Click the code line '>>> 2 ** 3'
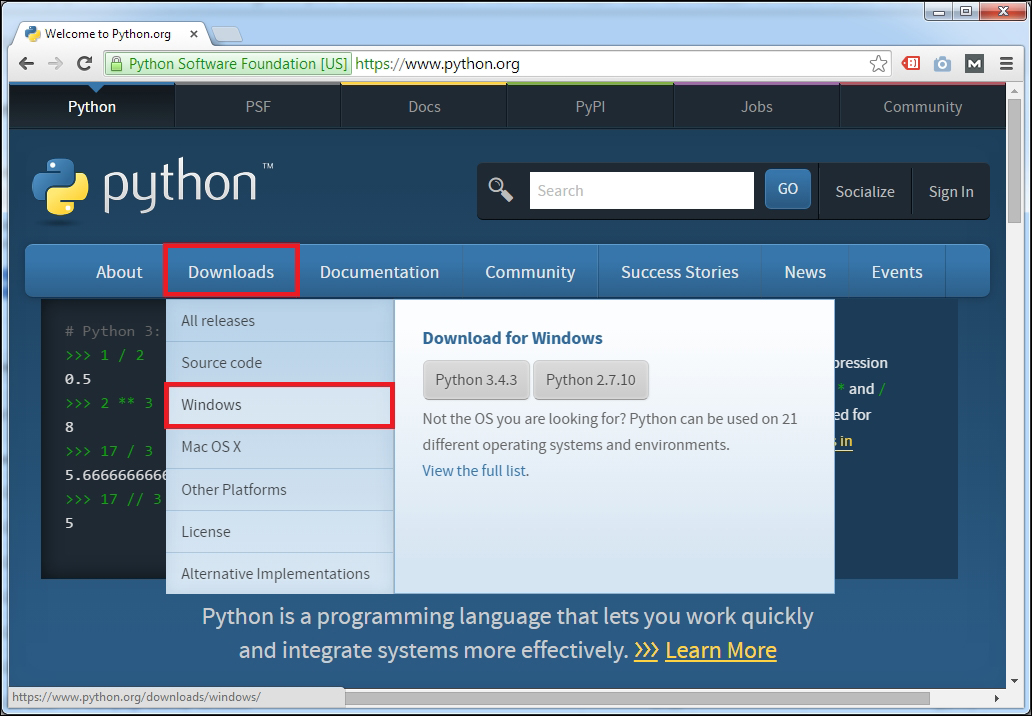Image resolution: width=1032 pixels, height=716 pixels. pos(109,403)
